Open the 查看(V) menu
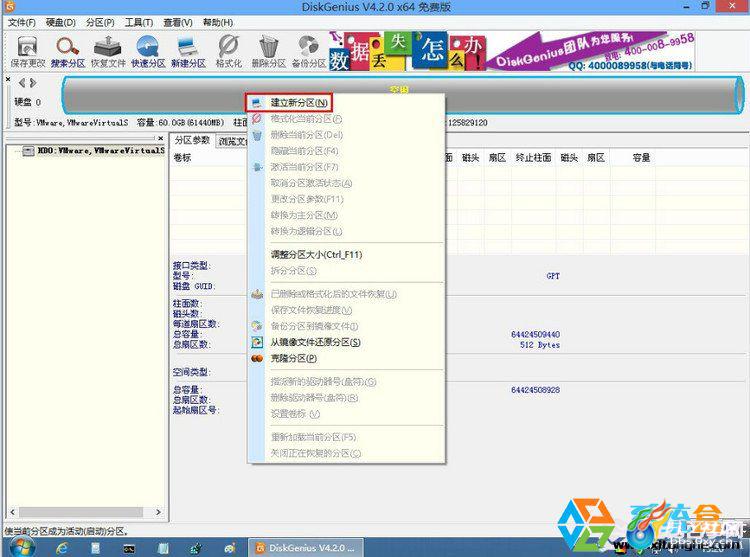 click(177, 22)
